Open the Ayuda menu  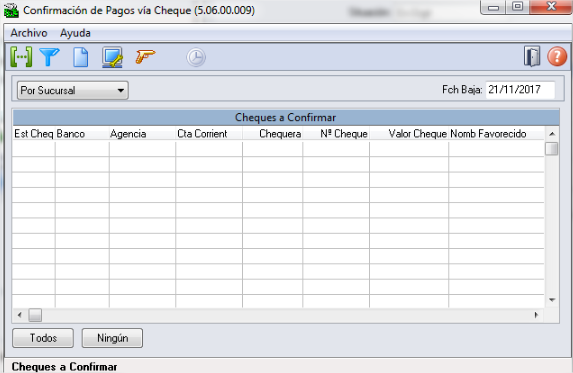click(x=75, y=33)
